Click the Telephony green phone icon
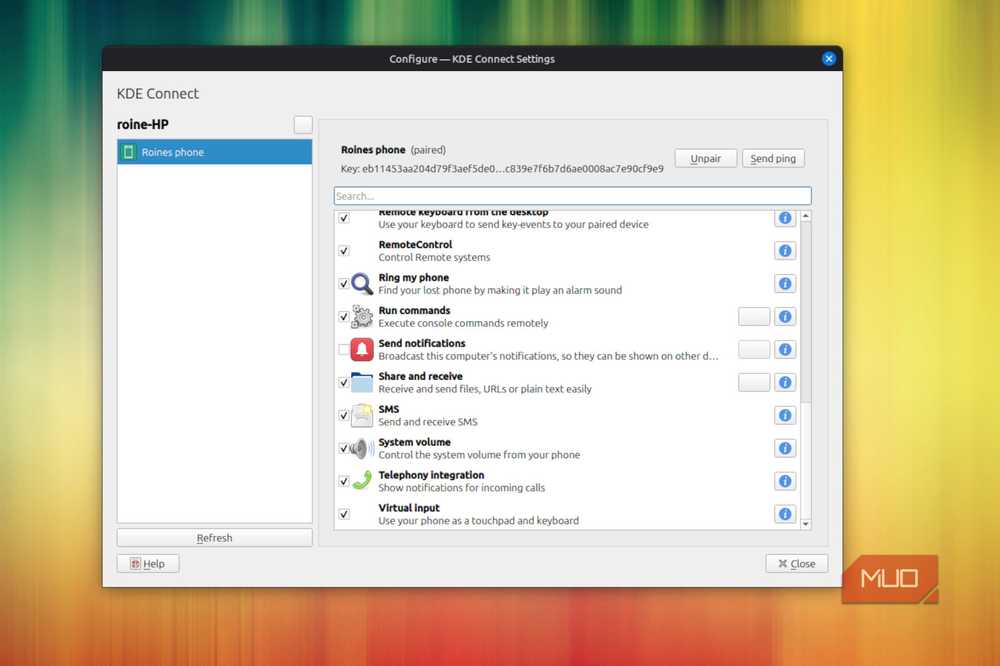Viewport: 1000px width, 666px height. pos(362,480)
